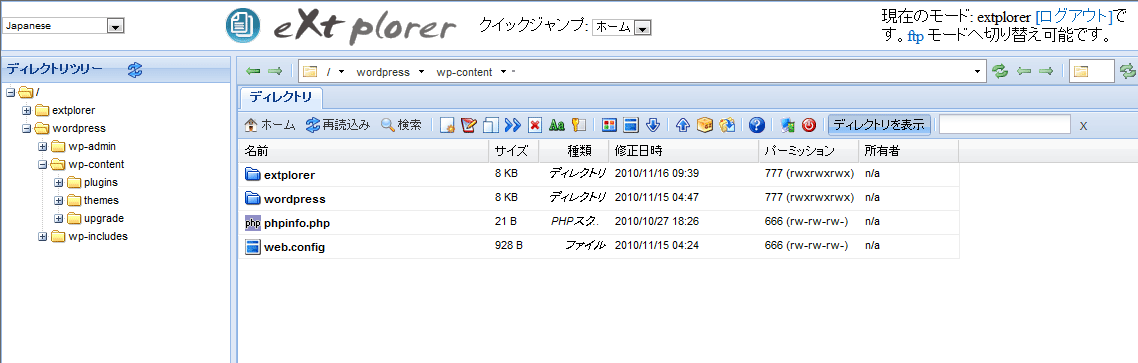Click the filter text field in the toolbar
Screen dimensions: 1138x363
coord(1004,125)
